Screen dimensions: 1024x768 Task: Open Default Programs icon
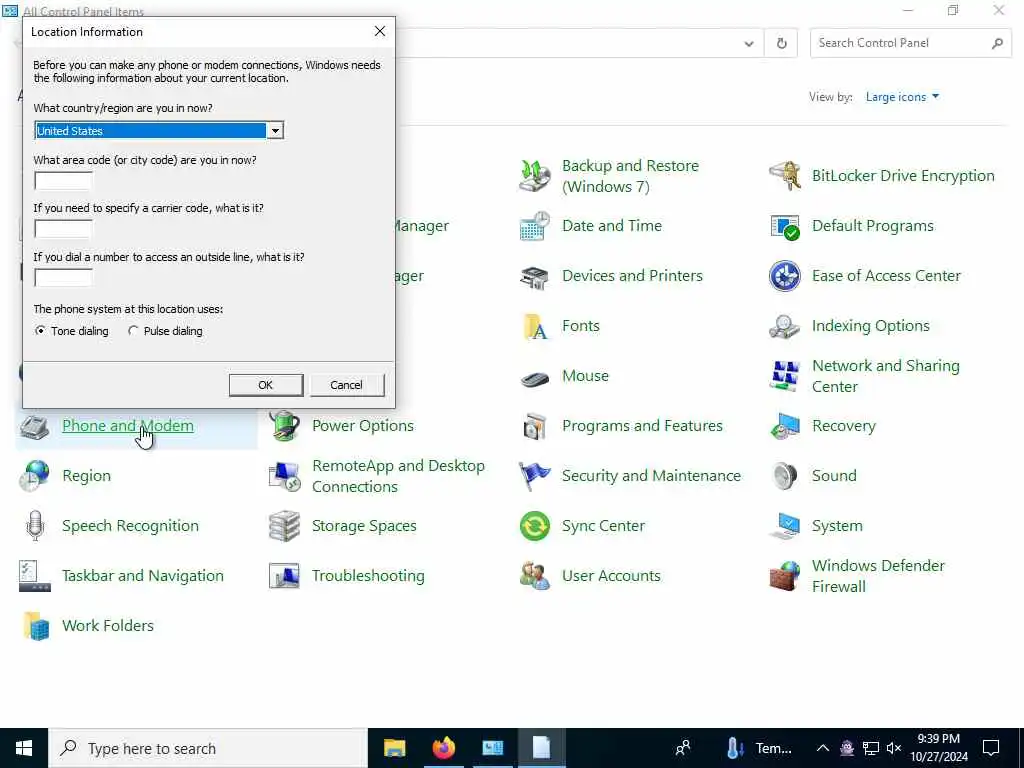click(x=784, y=226)
